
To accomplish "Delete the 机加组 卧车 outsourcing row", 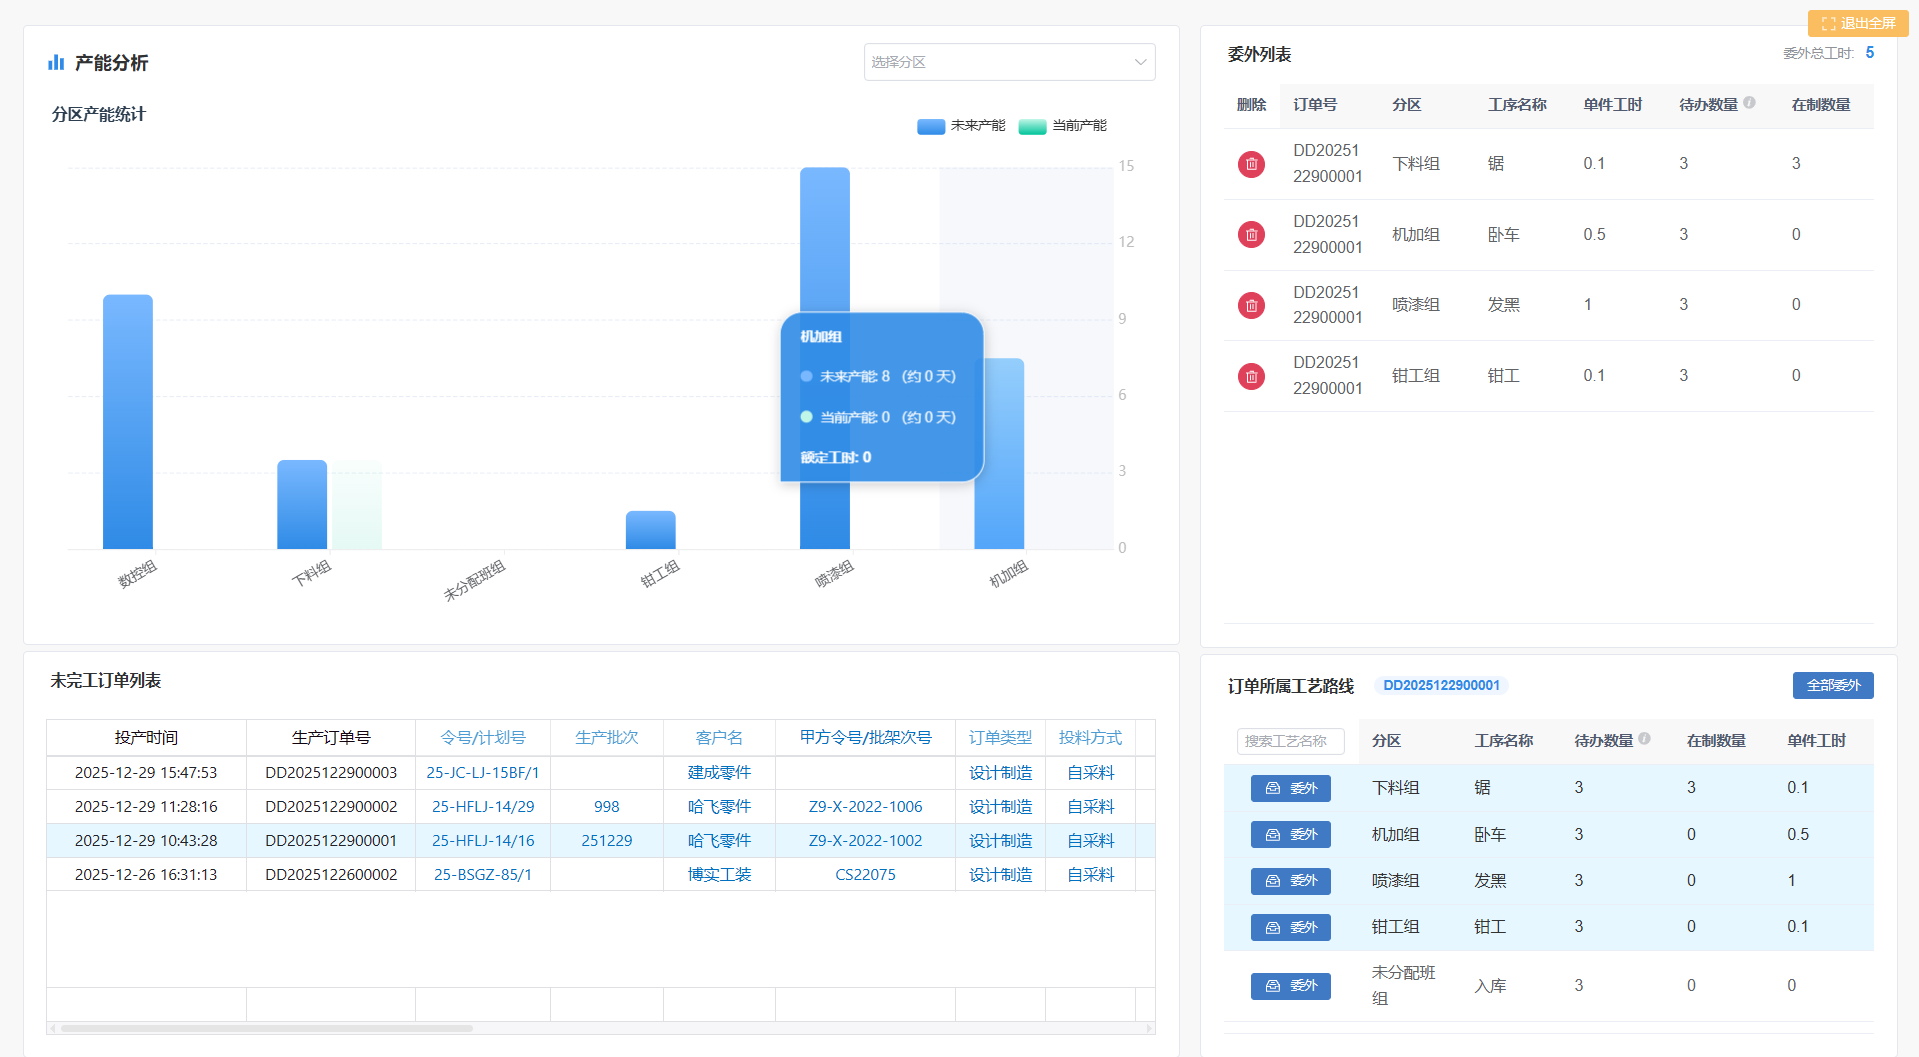I will coord(1251,235).
